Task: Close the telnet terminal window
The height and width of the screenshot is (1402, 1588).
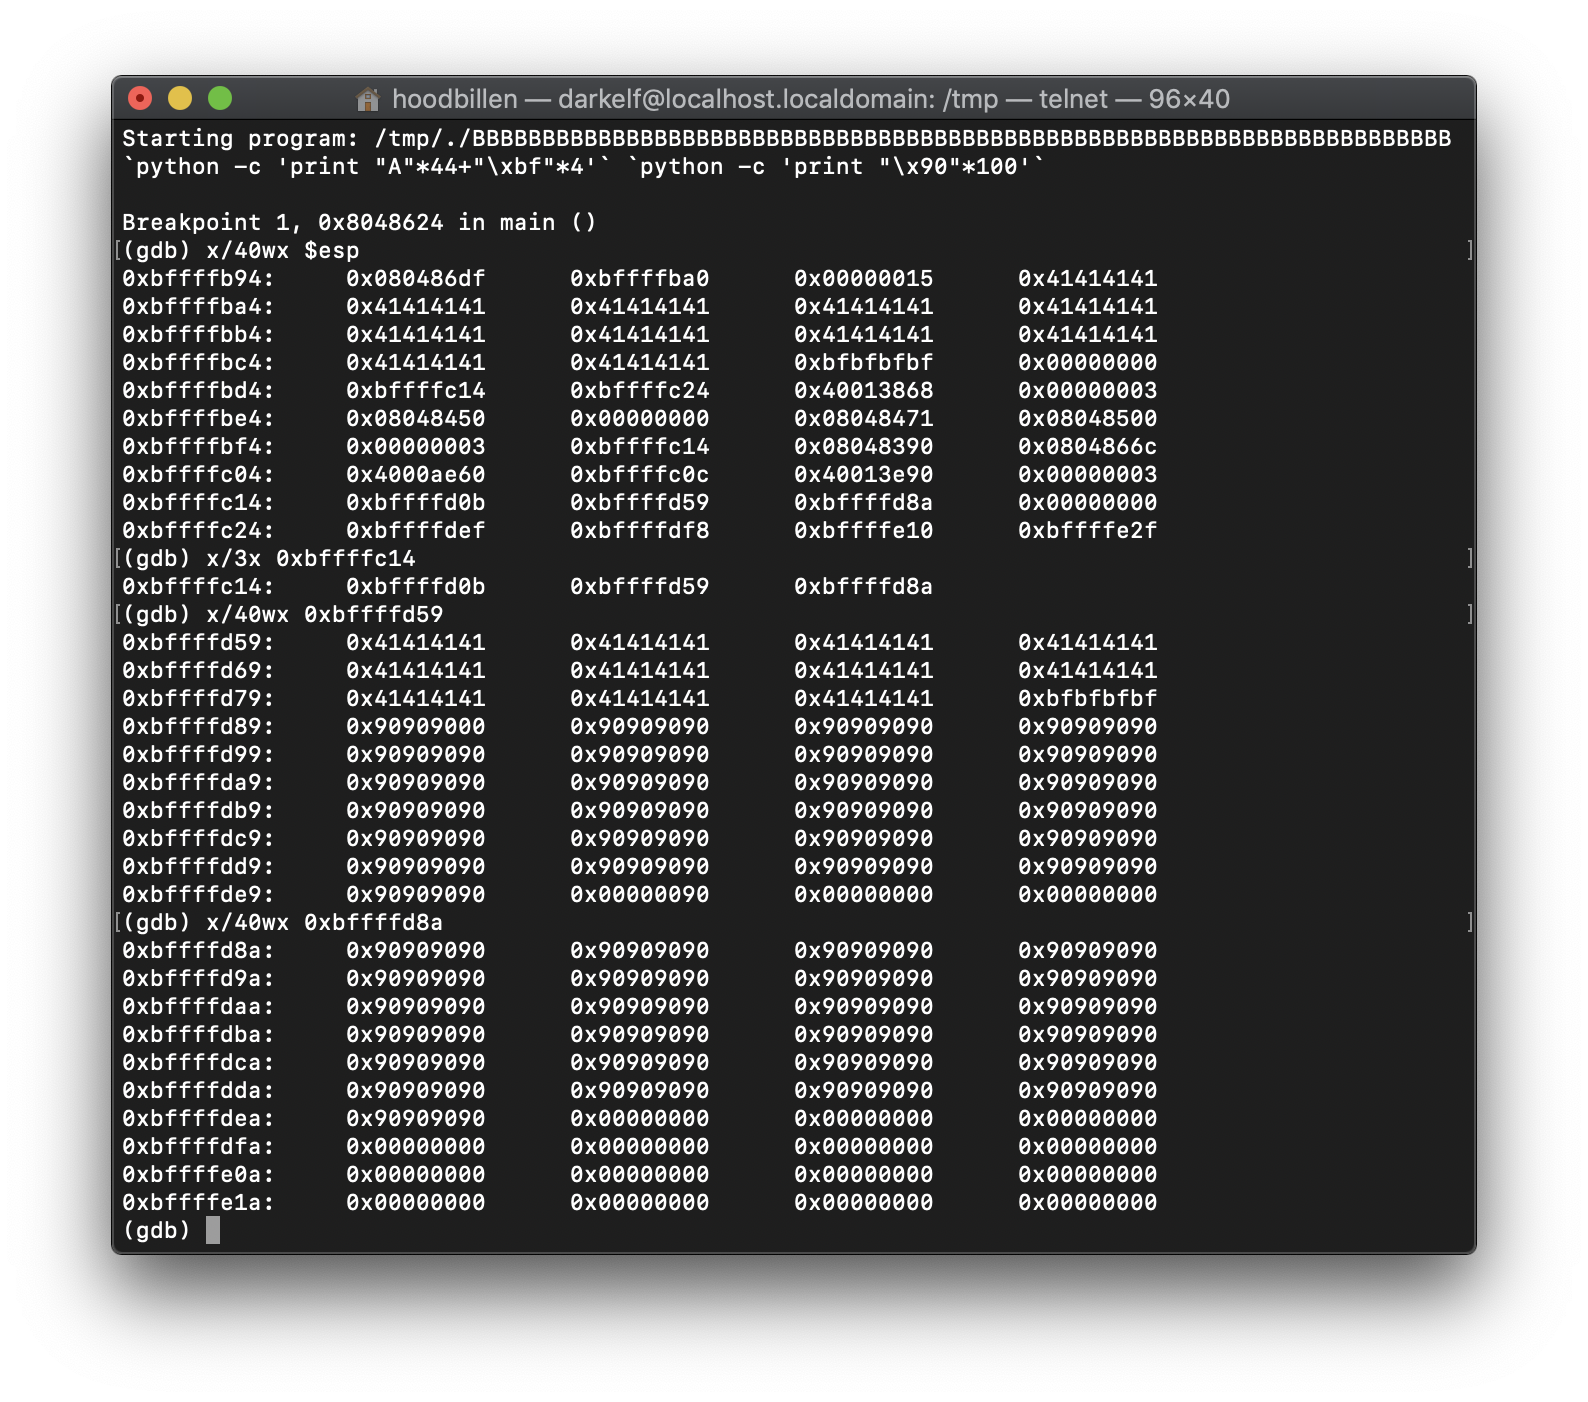Action: coord(140,98)
